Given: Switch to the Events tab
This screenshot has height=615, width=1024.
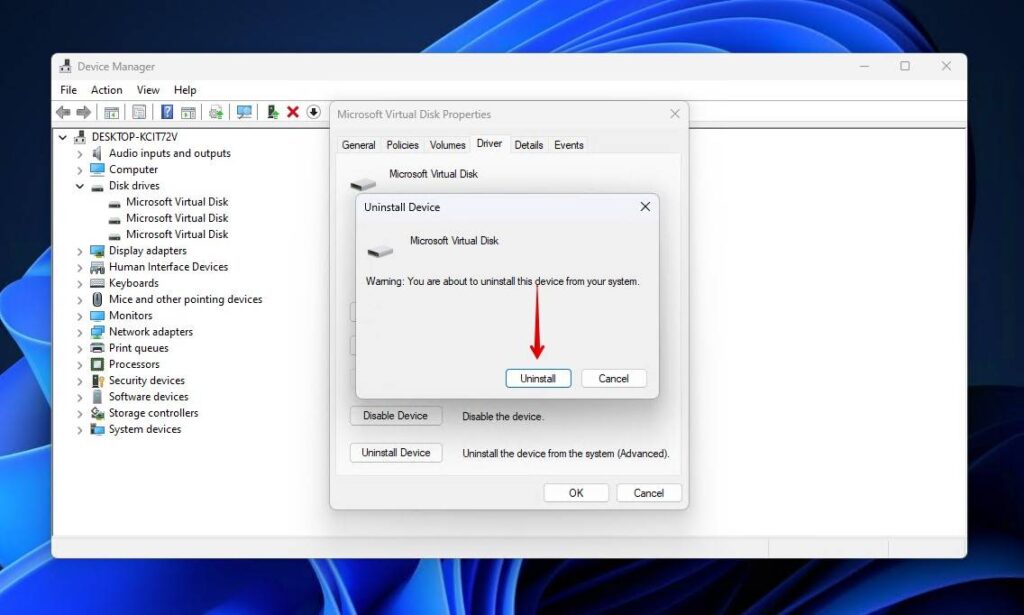Looking at the screenshot, I should click(568, 144).
